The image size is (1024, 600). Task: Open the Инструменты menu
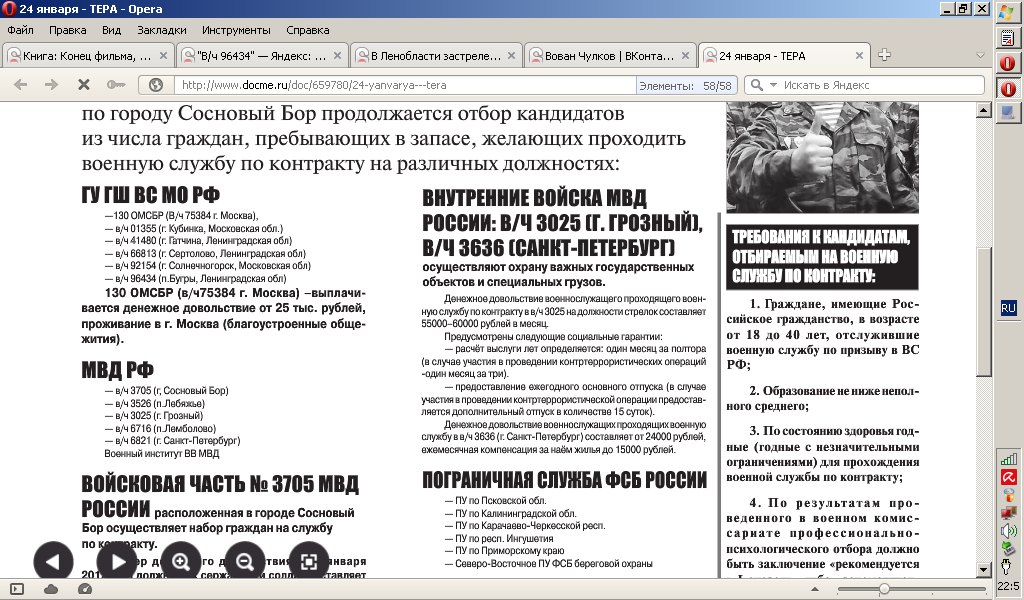236,30
